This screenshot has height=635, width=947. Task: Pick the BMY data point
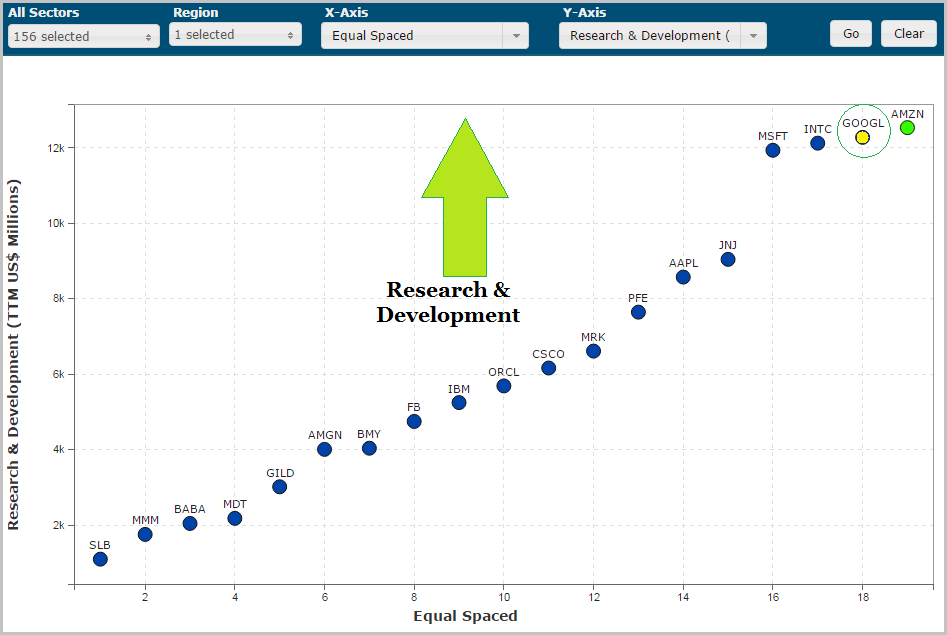click(x=369, y=448)
